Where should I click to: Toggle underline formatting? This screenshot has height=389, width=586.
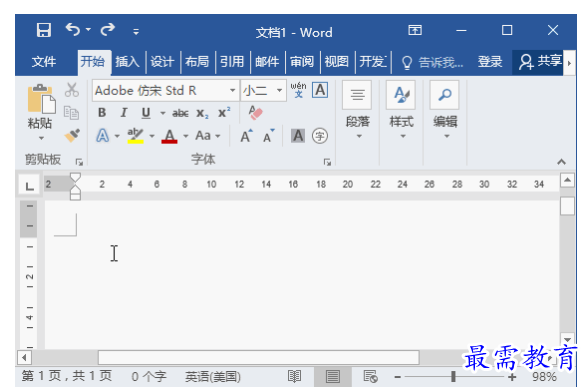(146, 113)
